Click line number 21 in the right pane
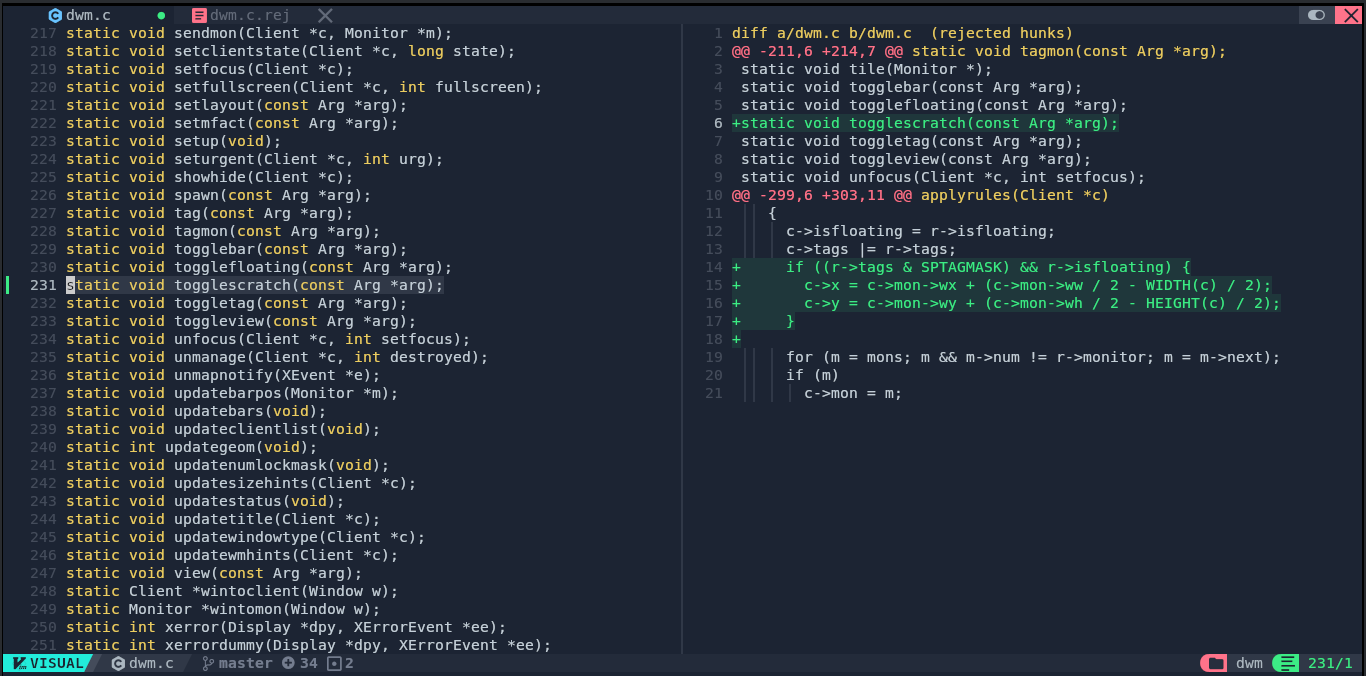This screenshot has width=1366, height=676. point(713,393)
